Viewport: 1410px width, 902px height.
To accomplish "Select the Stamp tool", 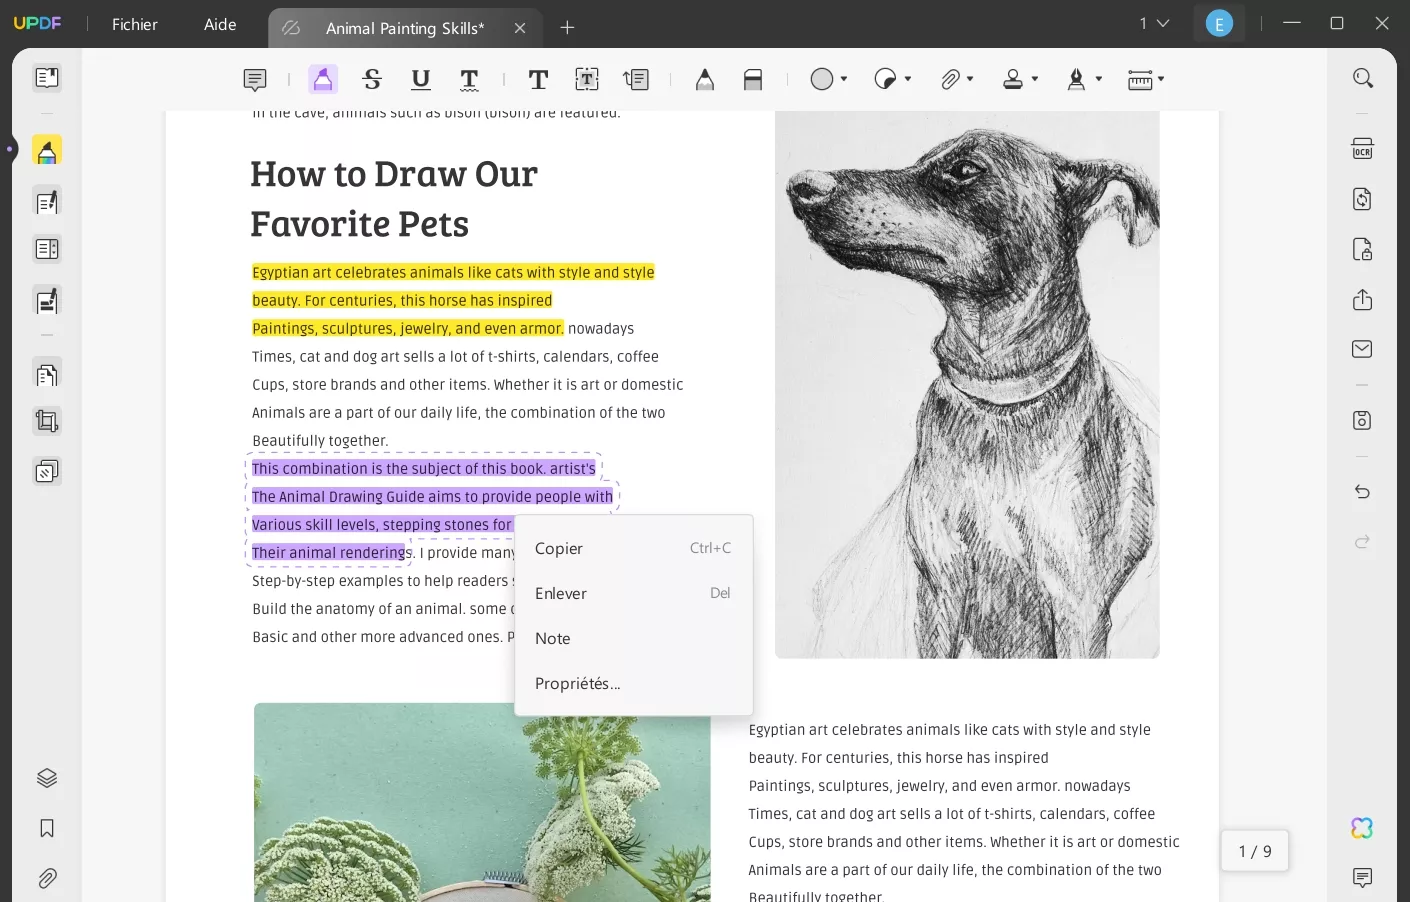I will click(1013, 79).
